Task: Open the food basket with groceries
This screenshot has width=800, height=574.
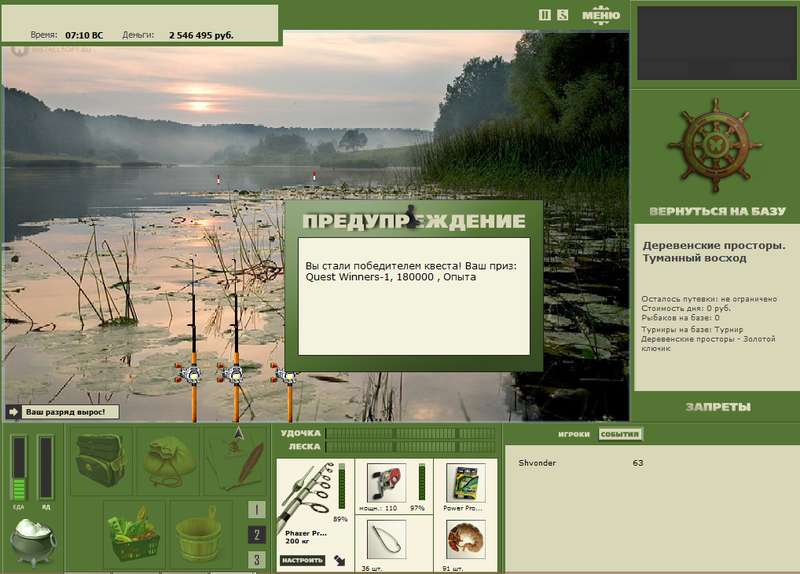Action: tap(134, 534)
